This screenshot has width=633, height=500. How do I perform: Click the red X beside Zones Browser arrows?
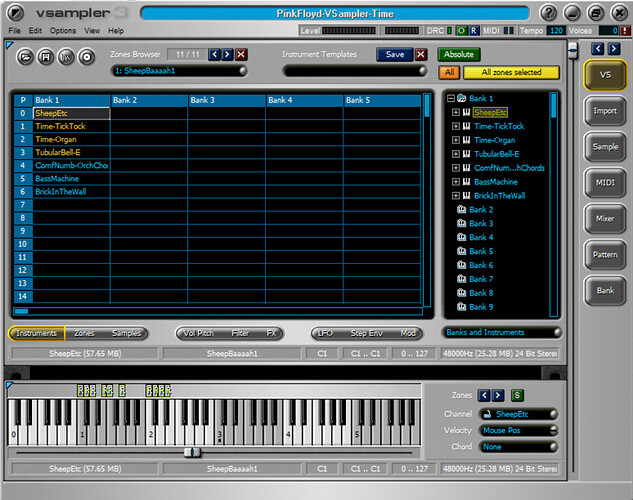pyautogui.click(x=241, y=54)
